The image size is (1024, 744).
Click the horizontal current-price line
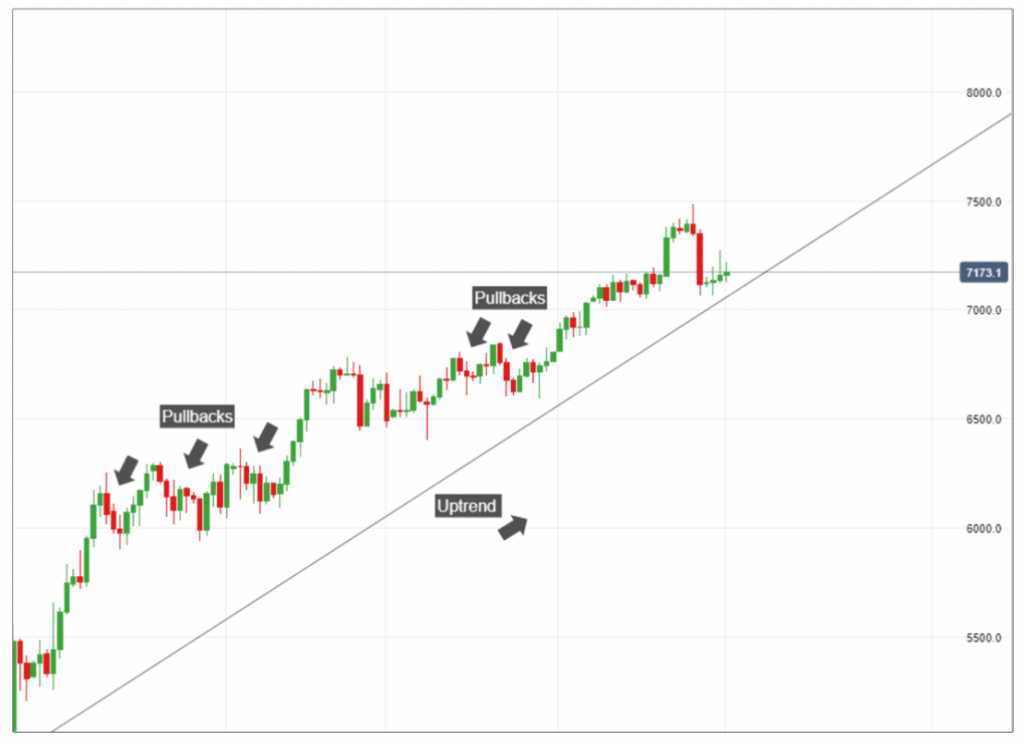[x=850, y=272]
